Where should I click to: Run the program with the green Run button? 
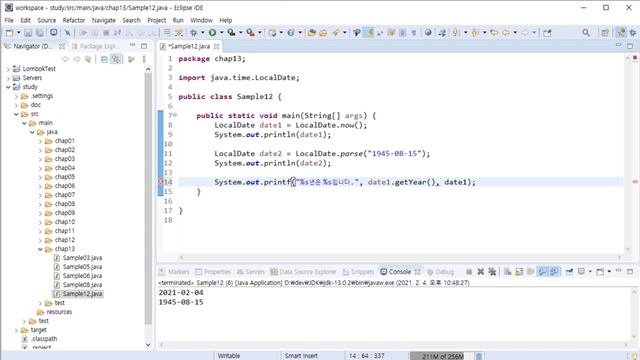point(213,33)
